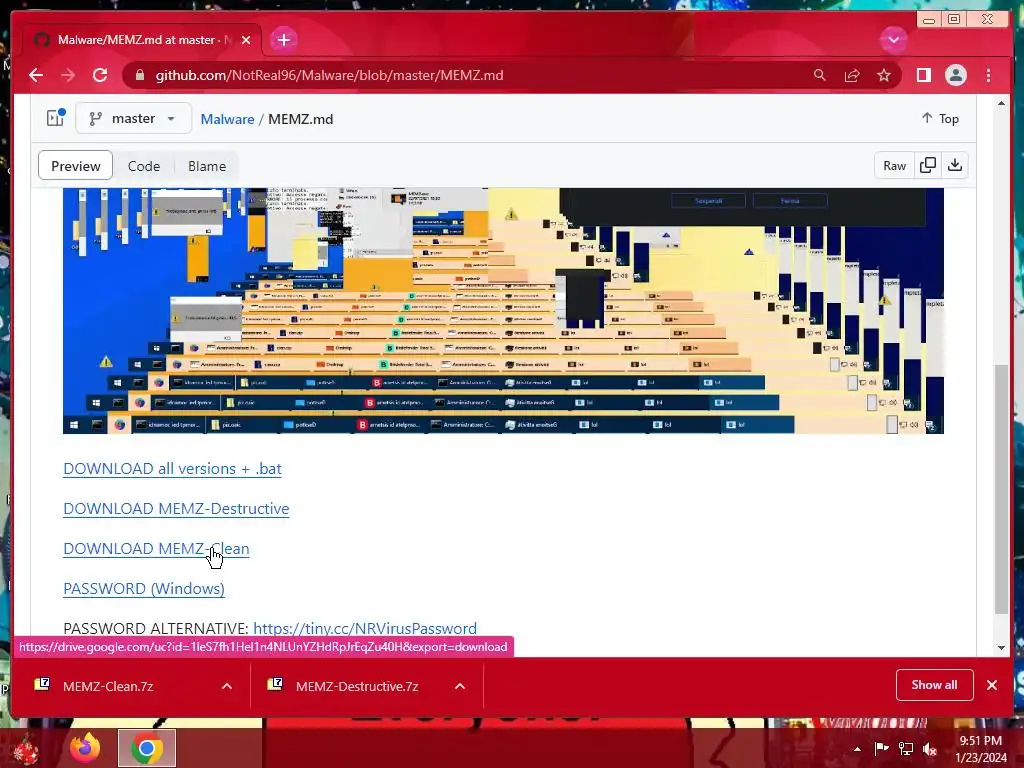Image resolution: width=1024 pixels, height=768 pixels.
Task: Open the MEMZ screenshot image
Action: pos(503,311)
